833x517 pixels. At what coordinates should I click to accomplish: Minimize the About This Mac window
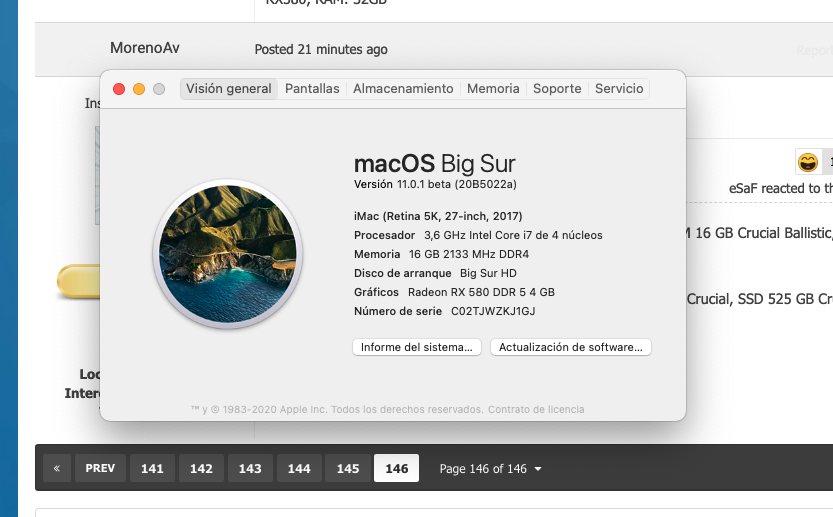[139, 89]
